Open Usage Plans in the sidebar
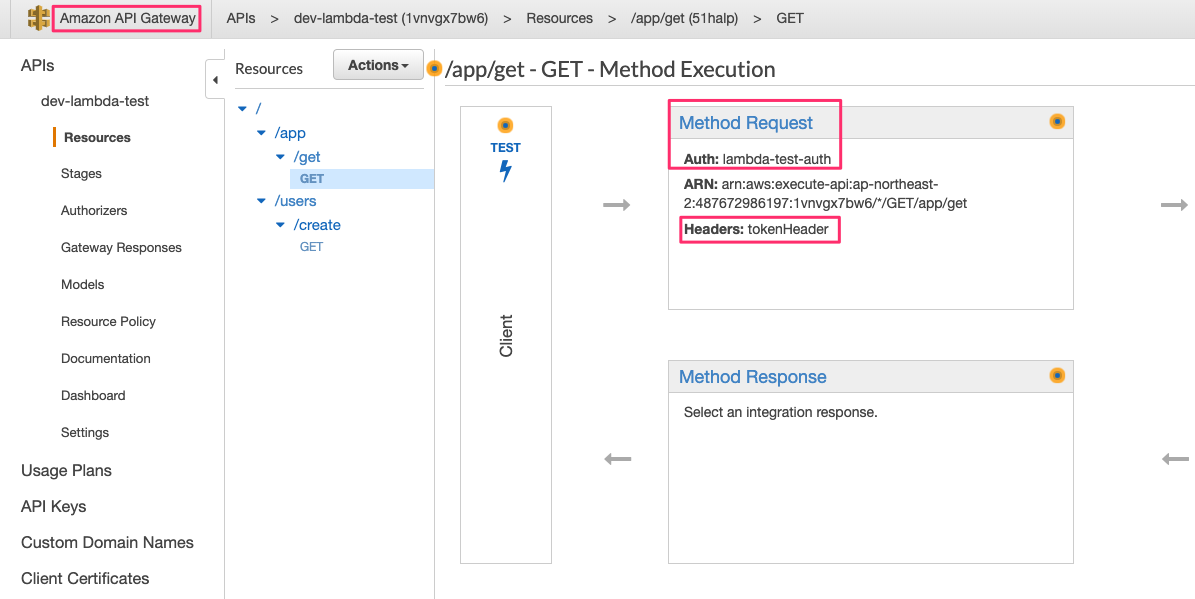1195x599 pixels. click(66, 471)
